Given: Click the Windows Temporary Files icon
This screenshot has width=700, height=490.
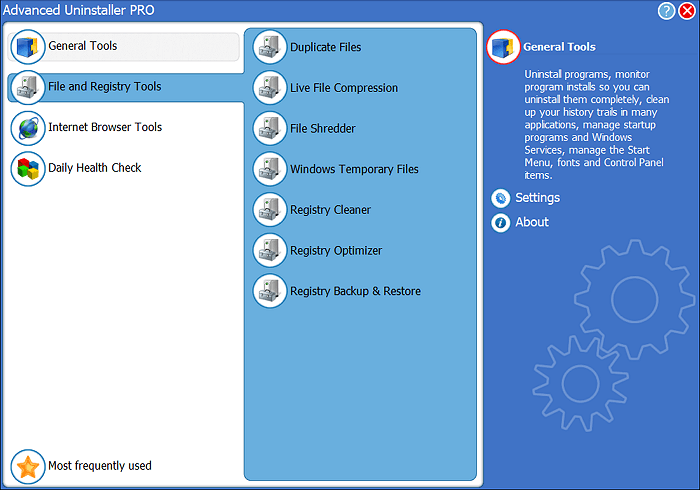Looking at the screenshot, I should click(270, 169).
